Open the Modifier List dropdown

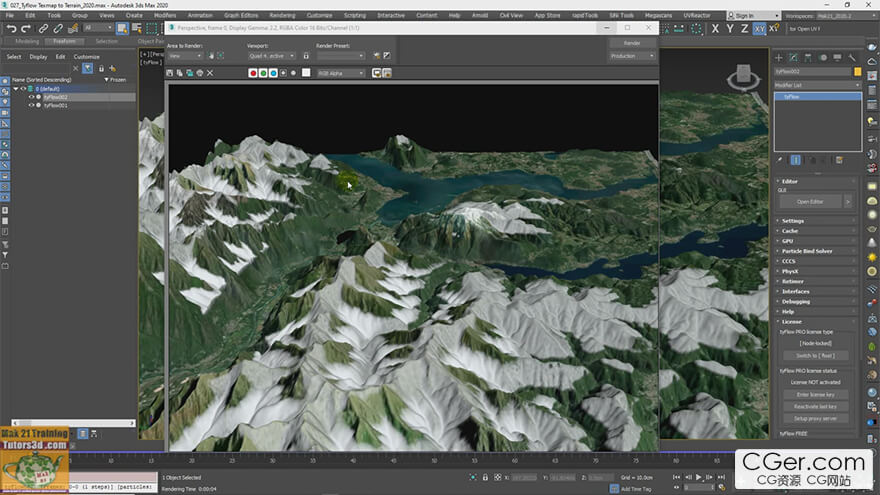pos(817,85)
